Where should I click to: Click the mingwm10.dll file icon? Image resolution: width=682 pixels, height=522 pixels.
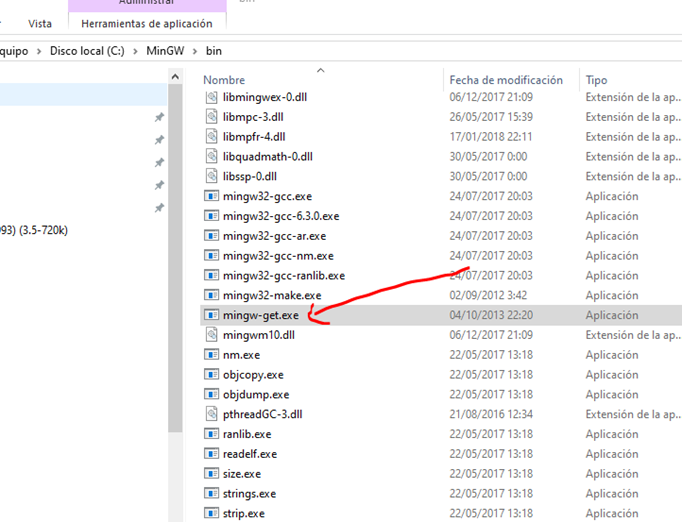[x=211, y=335]
